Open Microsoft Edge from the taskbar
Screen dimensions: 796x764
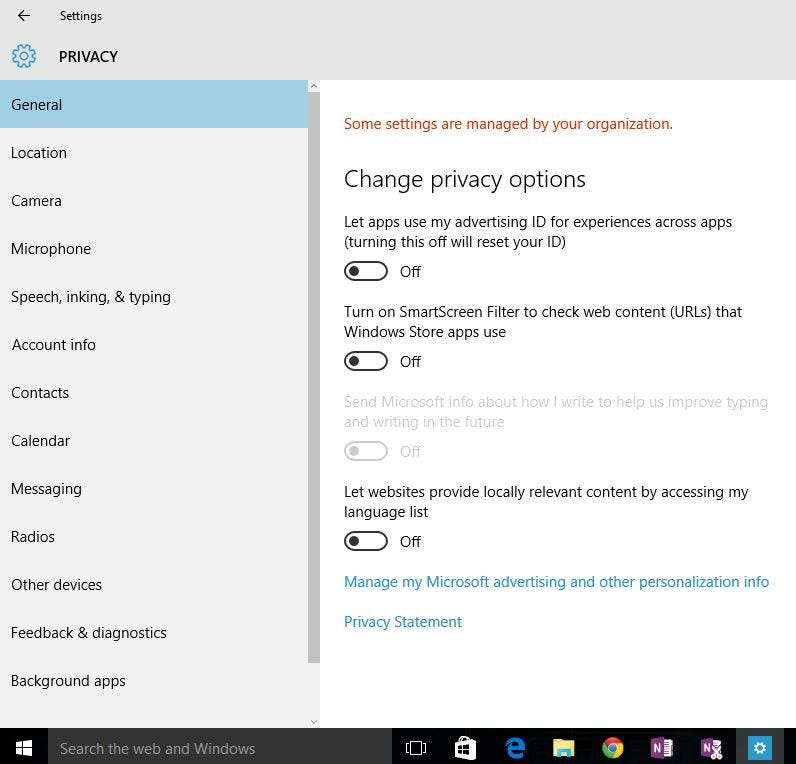click(x=514, y=748)
